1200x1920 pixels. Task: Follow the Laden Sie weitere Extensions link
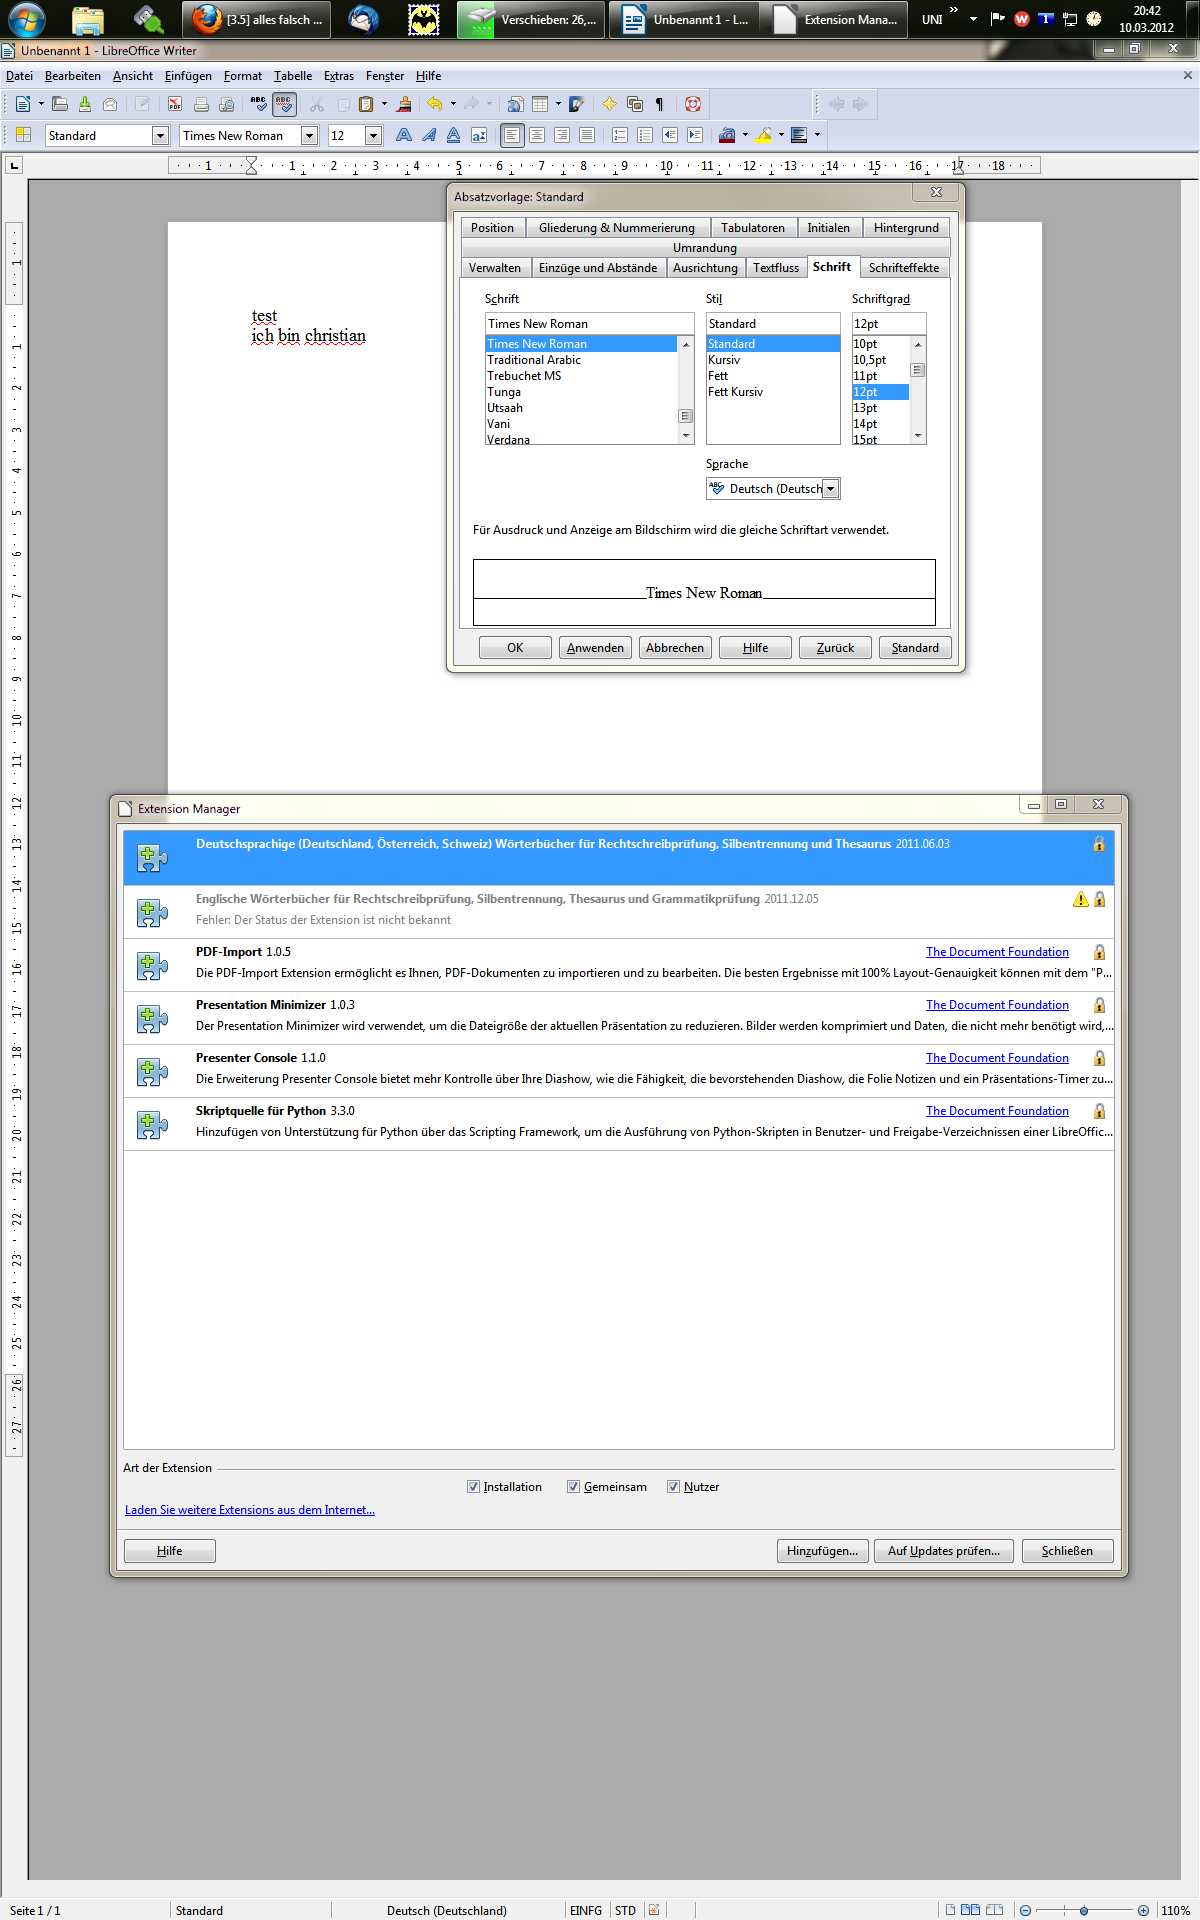click(250, 1510)
